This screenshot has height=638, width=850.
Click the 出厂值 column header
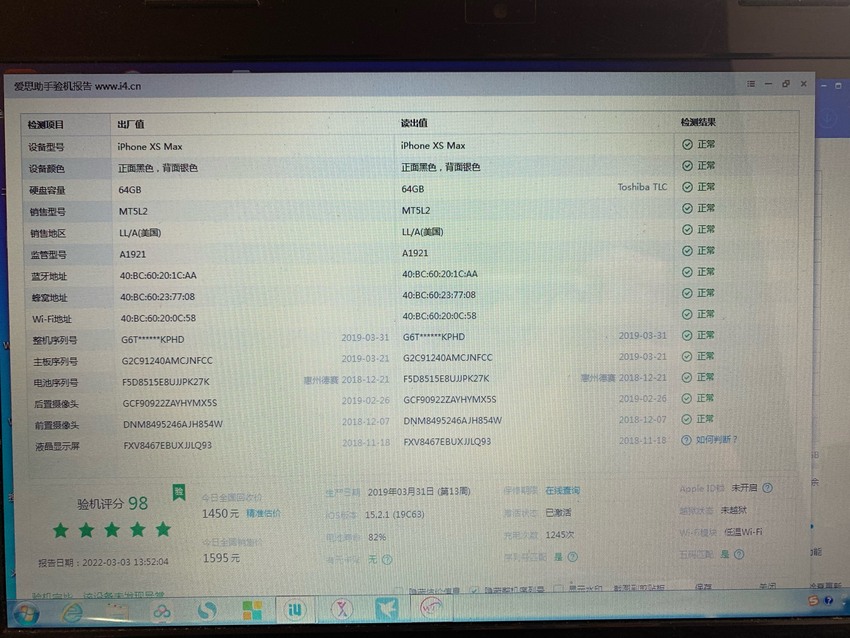point(131,124)
